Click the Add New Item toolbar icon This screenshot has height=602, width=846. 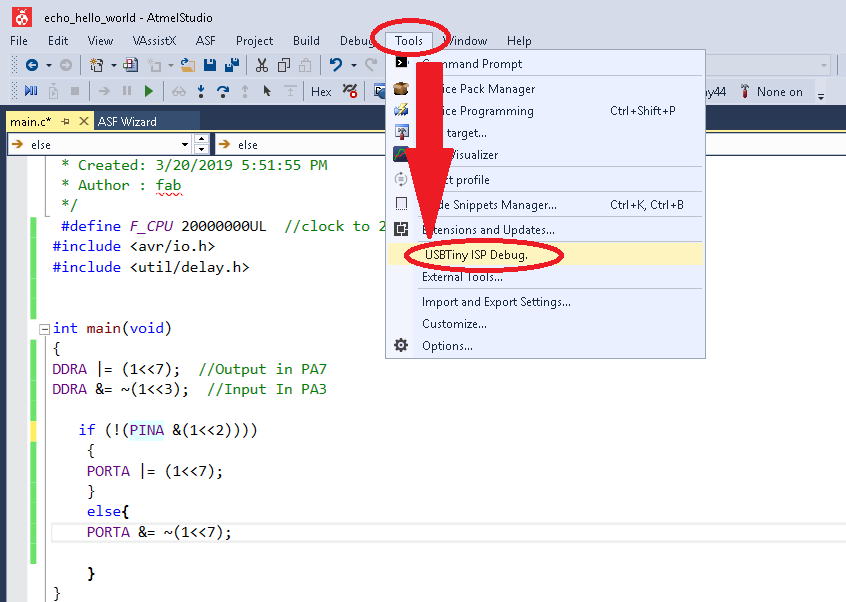pyautogui.click(x=131, y=65)
